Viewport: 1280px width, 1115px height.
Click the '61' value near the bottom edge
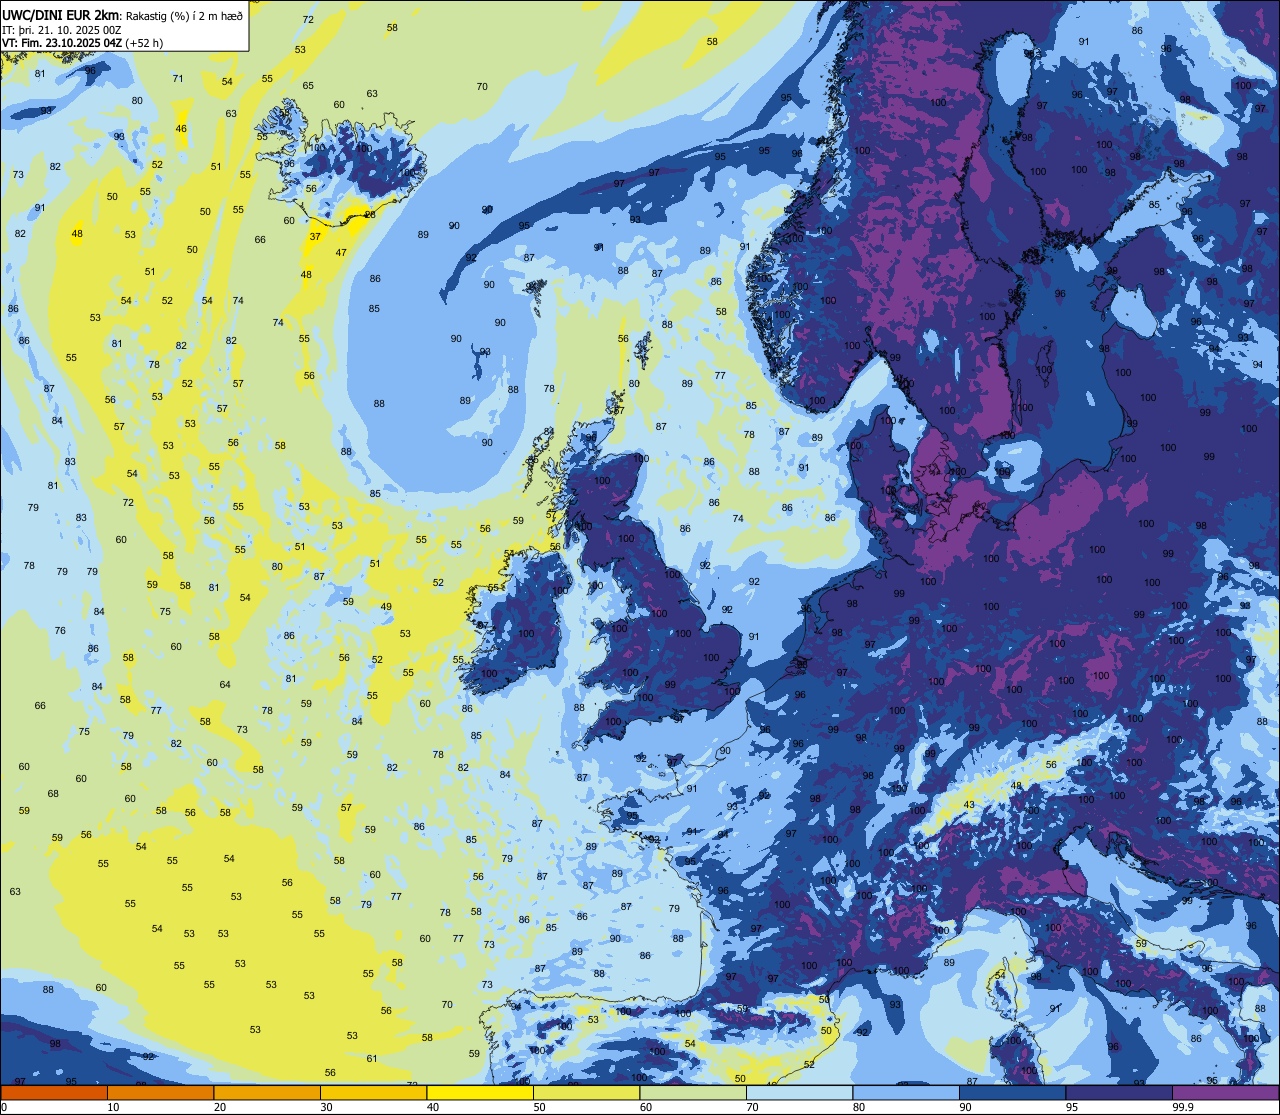pos(372,1058)
